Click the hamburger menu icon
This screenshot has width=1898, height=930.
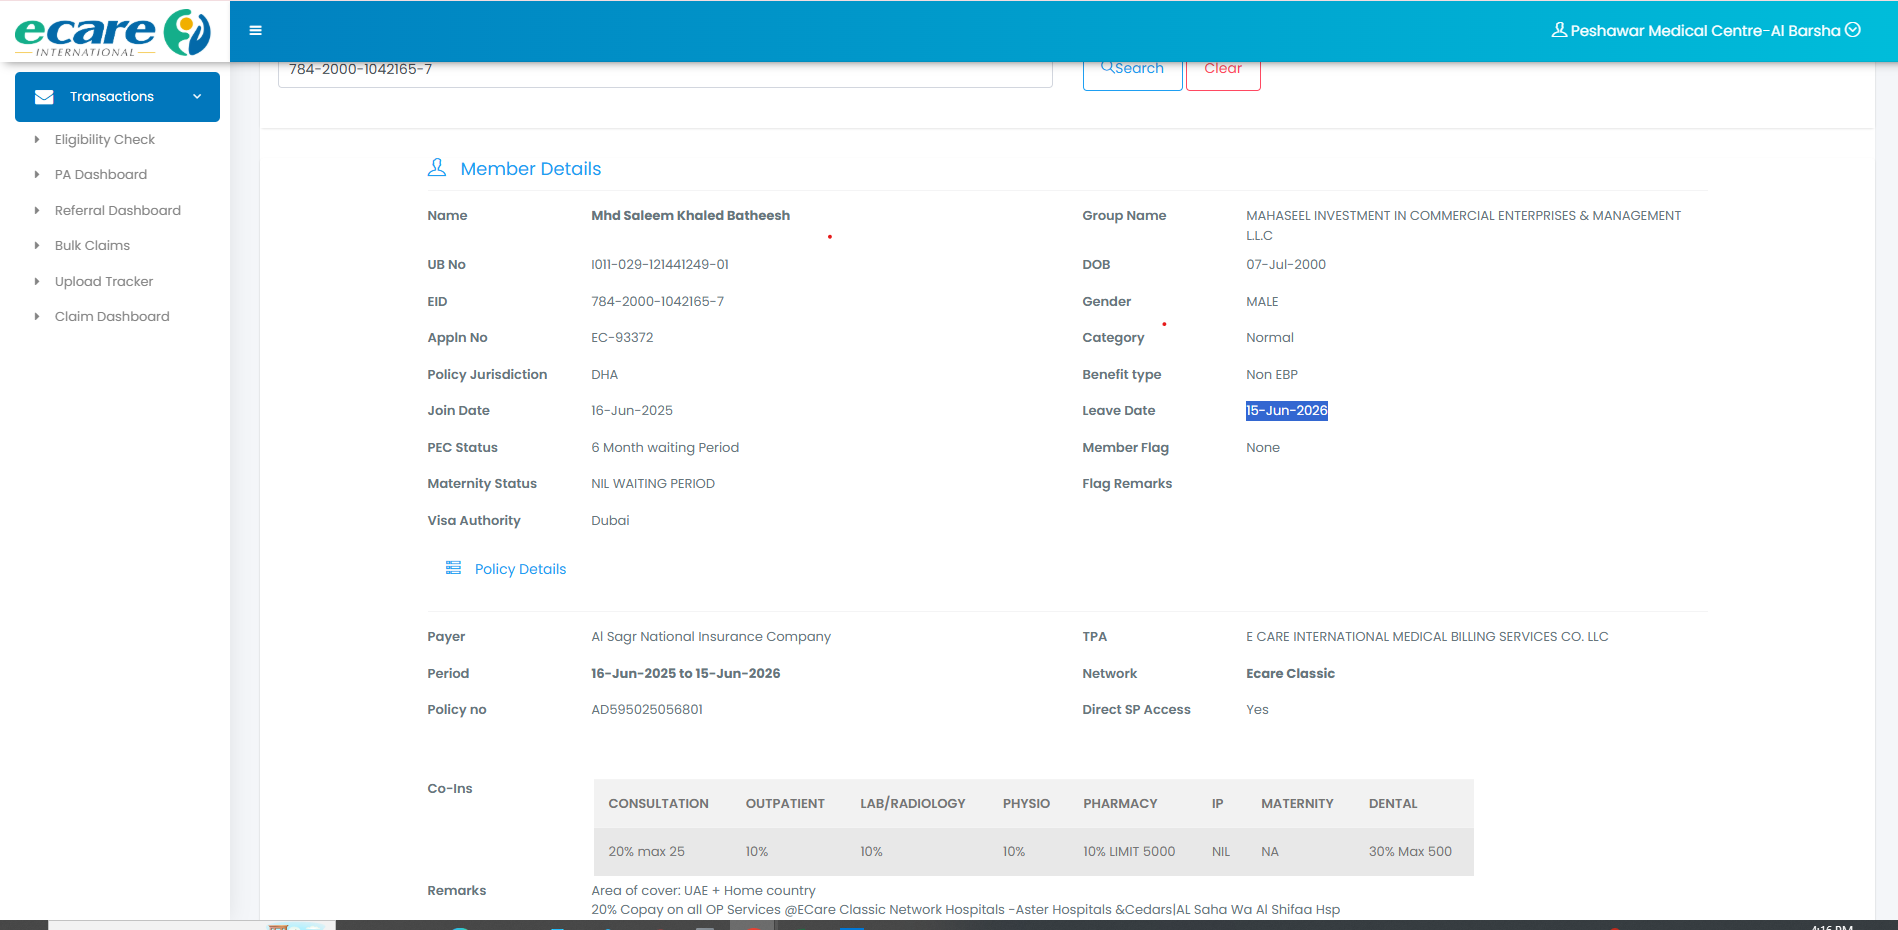pos(256,31)
